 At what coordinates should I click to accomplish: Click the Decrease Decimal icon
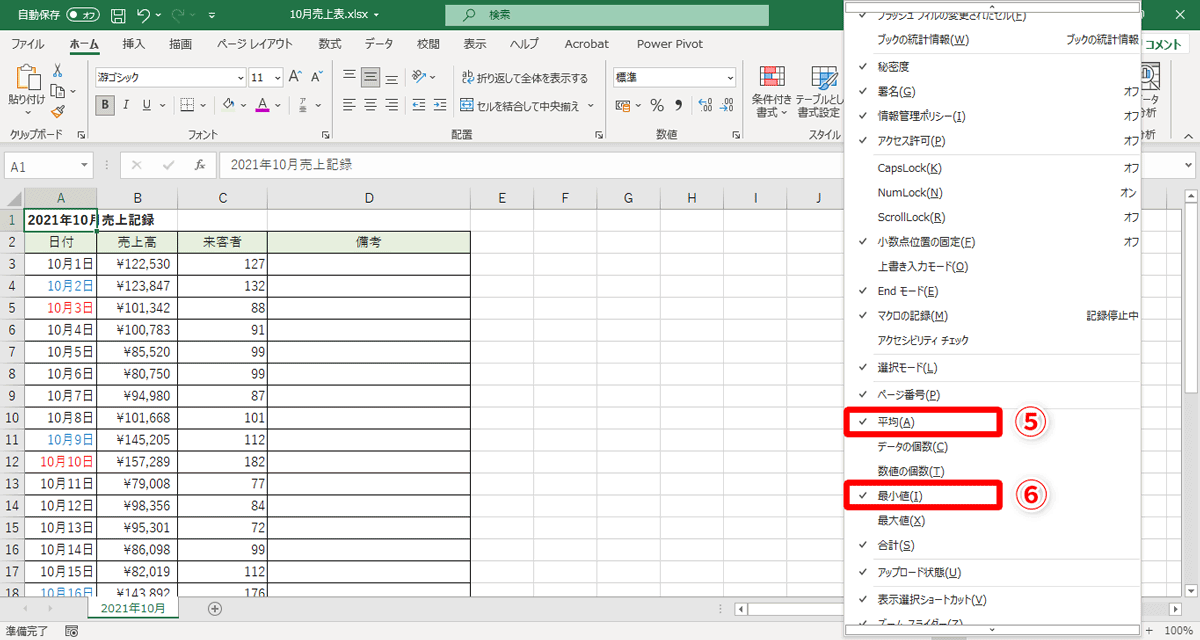pyautogui.click(x=726, y=105)
